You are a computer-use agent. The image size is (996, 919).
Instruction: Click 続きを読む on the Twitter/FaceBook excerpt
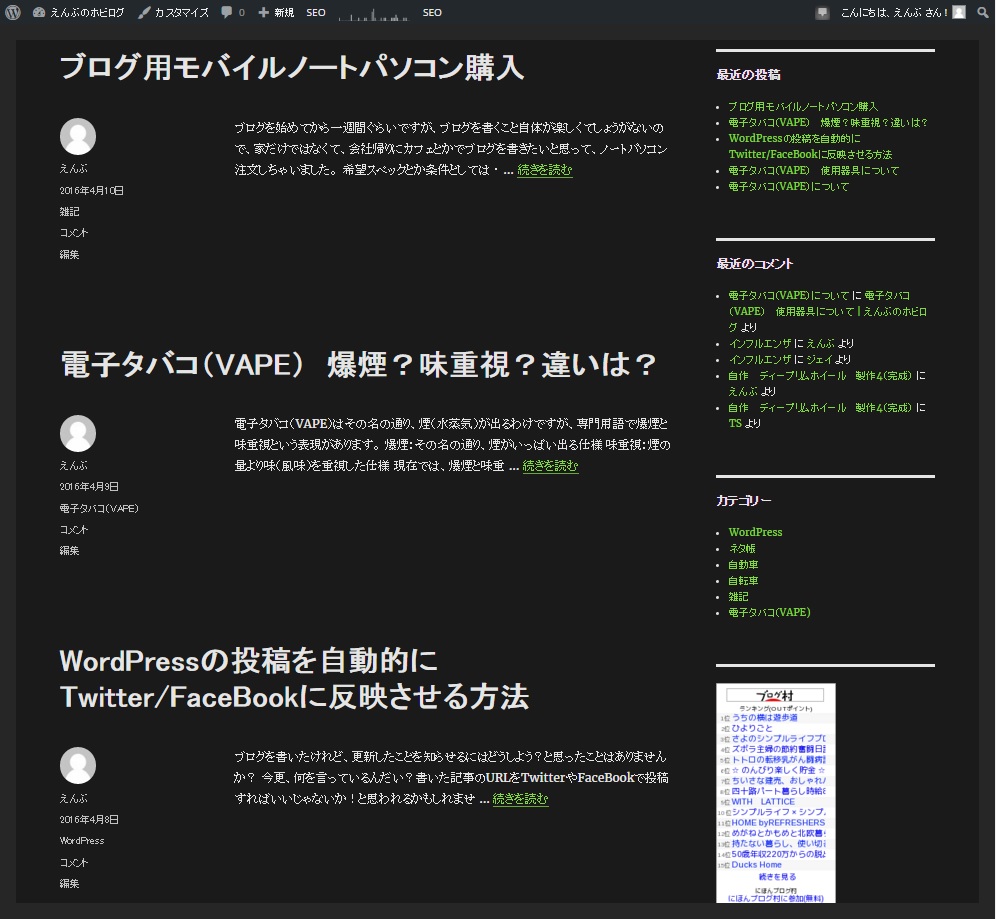pyautogui.click(x=520, y=798)
